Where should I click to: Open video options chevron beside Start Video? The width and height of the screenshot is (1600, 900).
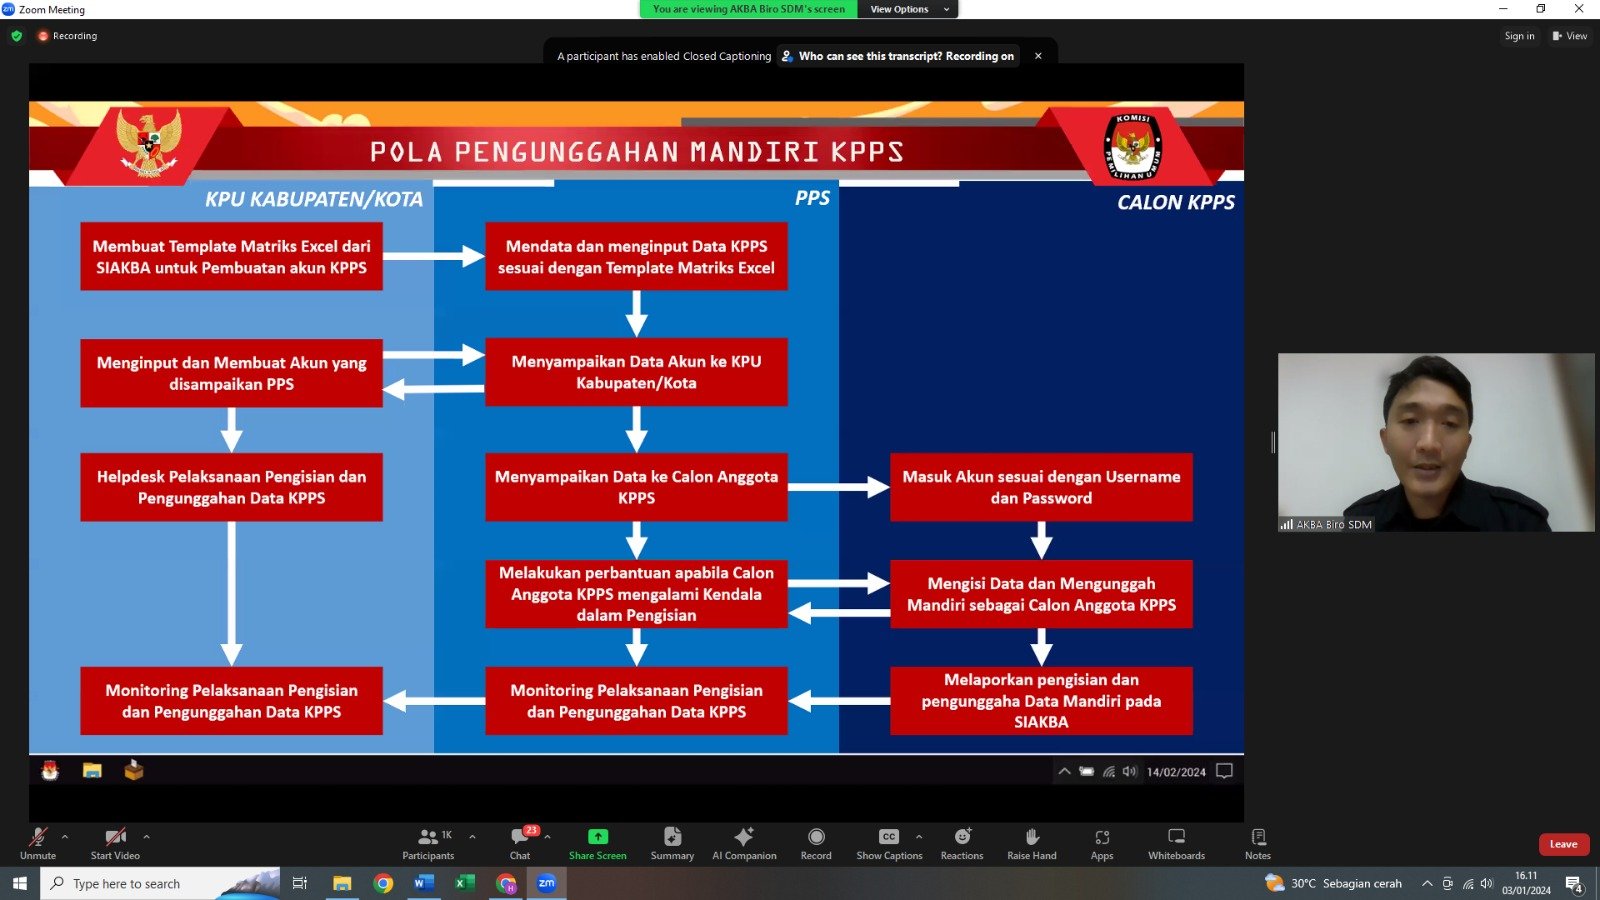click(x=146, y=836)
